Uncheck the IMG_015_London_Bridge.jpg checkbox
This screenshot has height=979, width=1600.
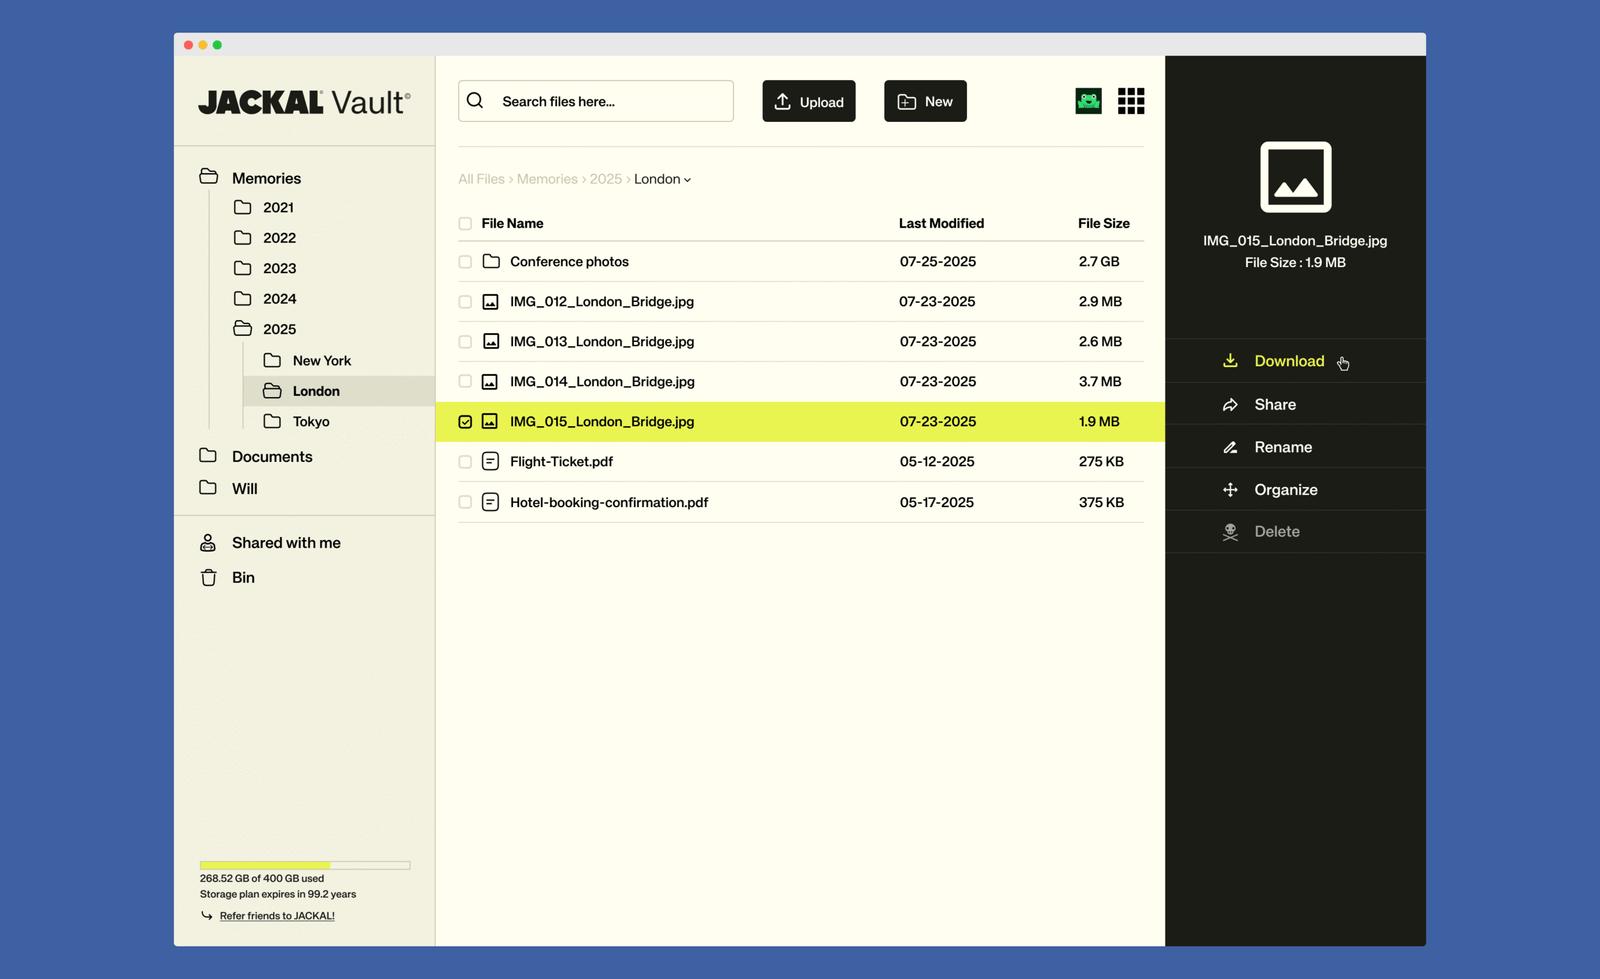[465, 422]
